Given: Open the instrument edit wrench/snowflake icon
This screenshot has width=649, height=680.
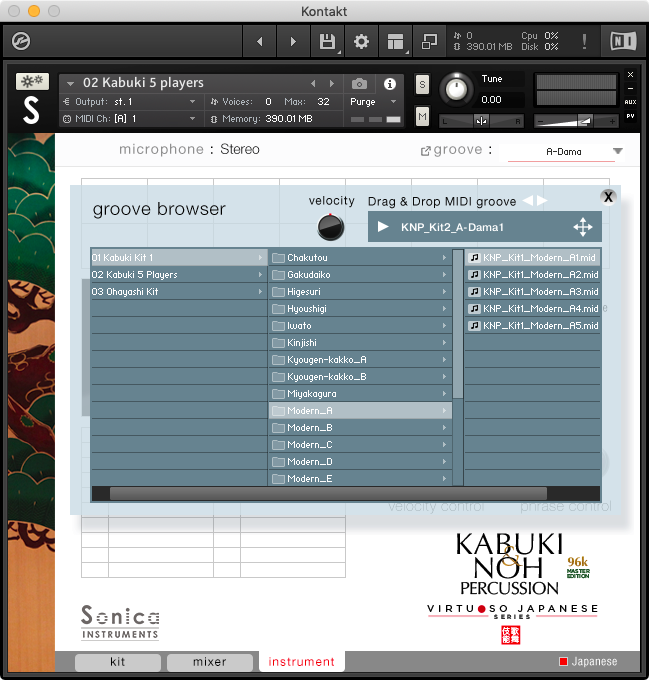Looking at the screenshot, I should point(33,81).
